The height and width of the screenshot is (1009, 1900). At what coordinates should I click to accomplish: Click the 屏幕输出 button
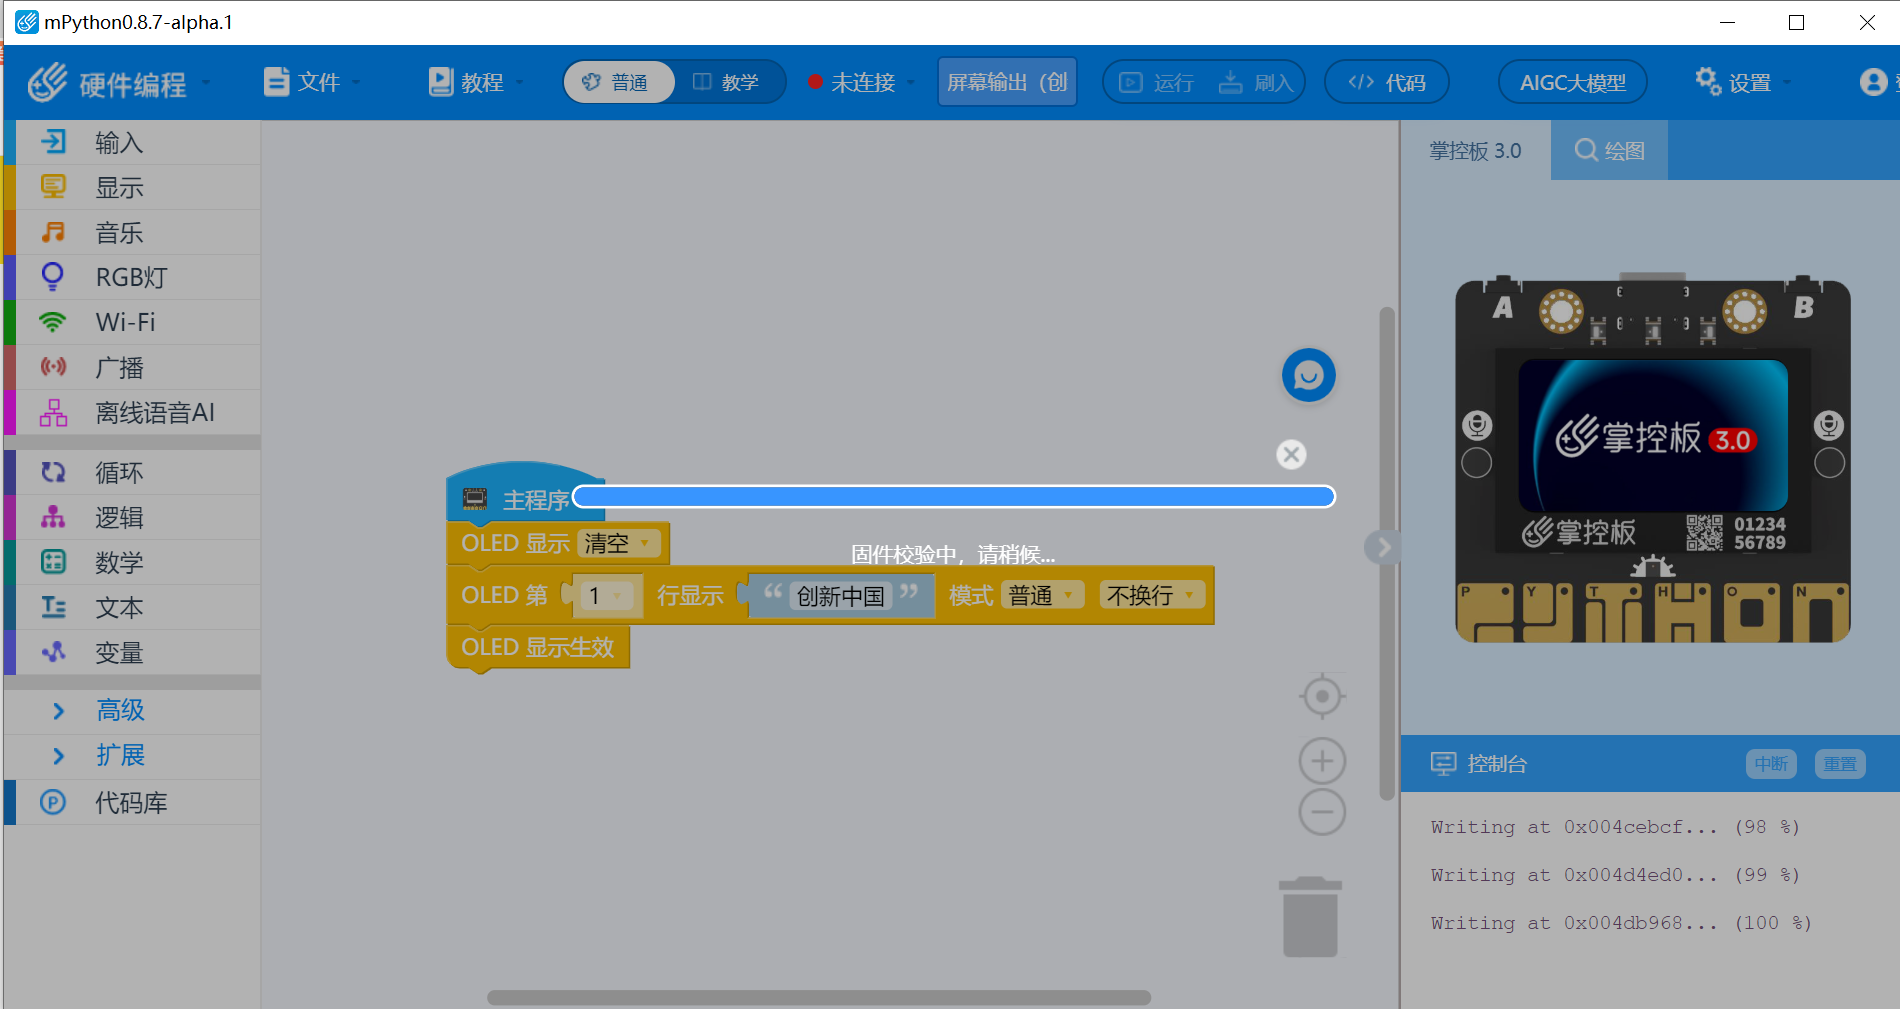1007,82
